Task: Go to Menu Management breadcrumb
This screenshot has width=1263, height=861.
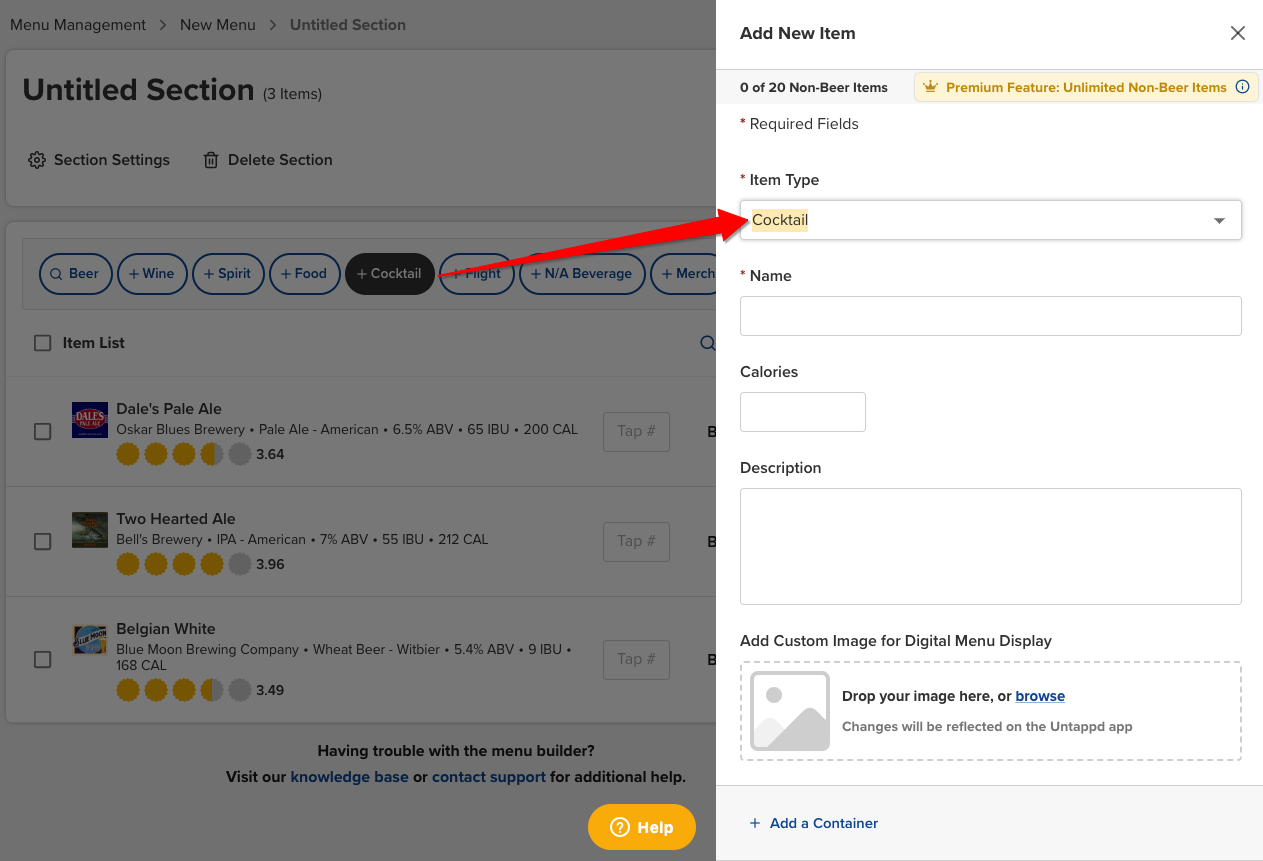Action: pyautogui.click(x=78, y=25)
